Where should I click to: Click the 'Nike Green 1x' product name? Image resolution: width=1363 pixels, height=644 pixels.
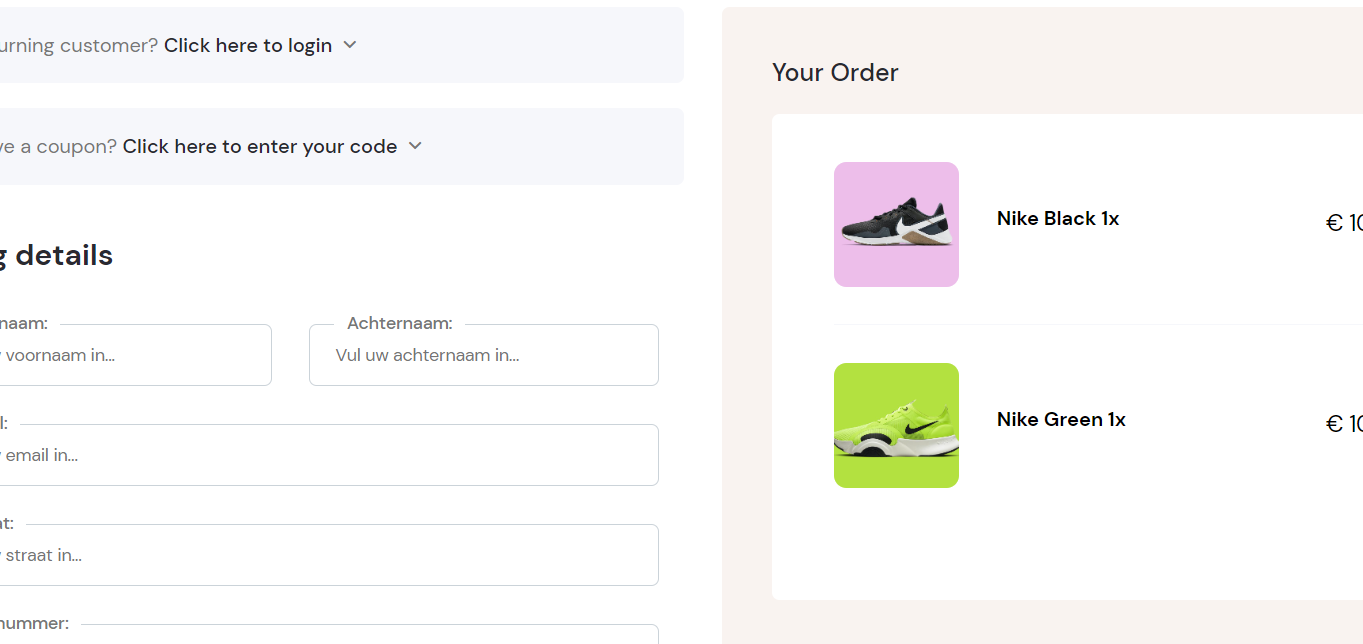pyautogui.click(x=1061, y=420)
